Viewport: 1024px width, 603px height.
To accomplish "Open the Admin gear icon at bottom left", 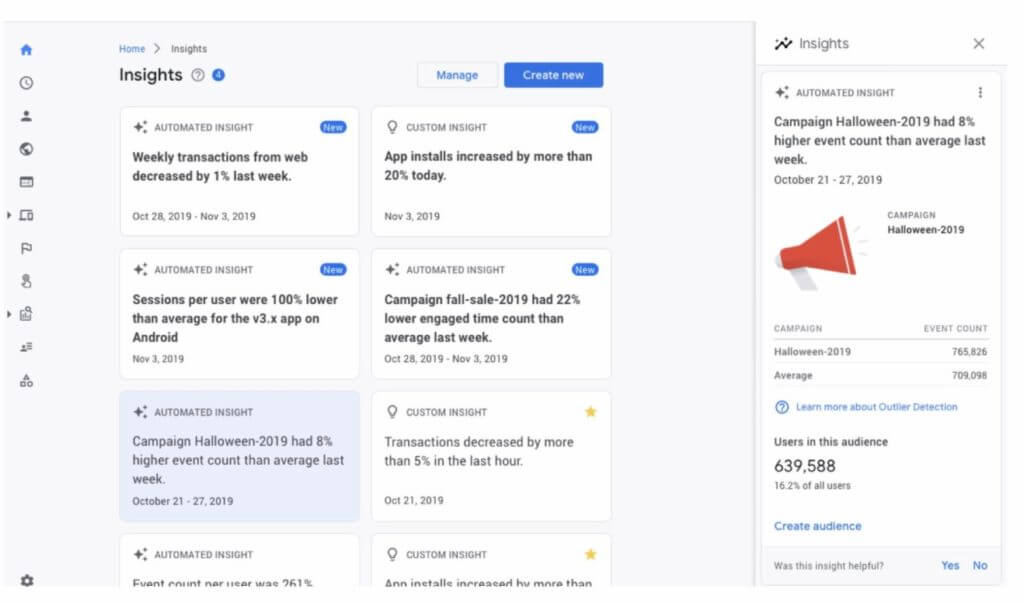I will click(27, 580).
